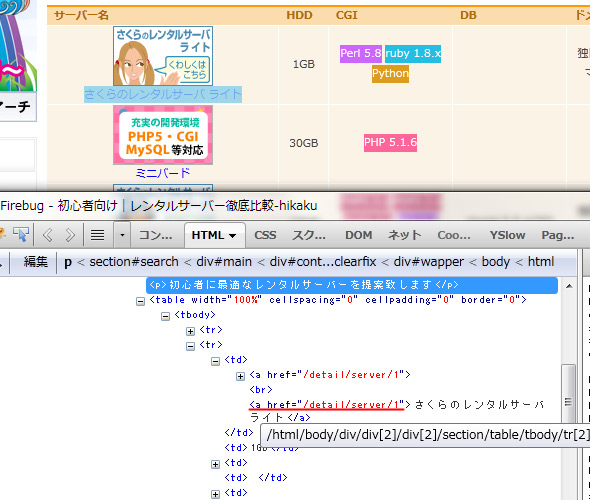The image size is (590, 500).
Task: Open the スク... script tab
Action: (309, 235)
